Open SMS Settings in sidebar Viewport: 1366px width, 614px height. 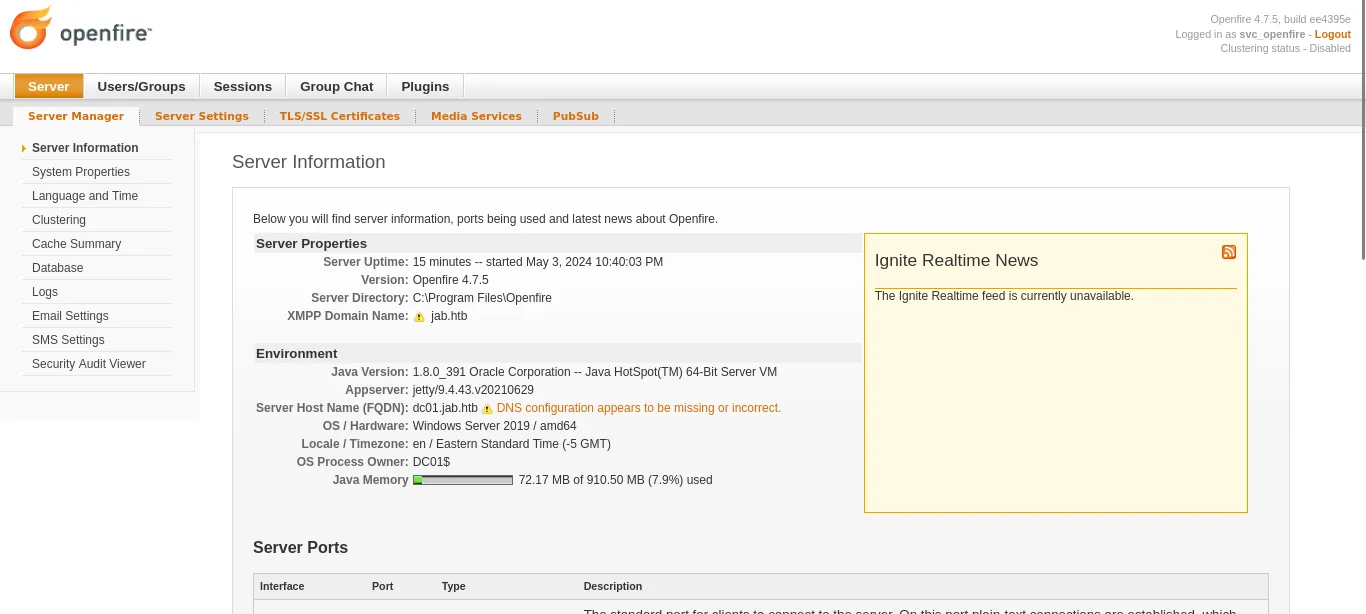pos(68,340)
